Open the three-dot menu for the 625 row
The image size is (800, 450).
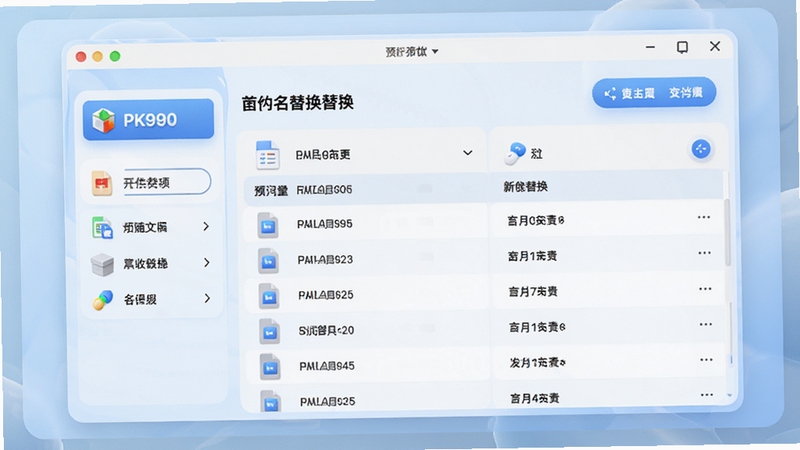click(x=705, y=289)
